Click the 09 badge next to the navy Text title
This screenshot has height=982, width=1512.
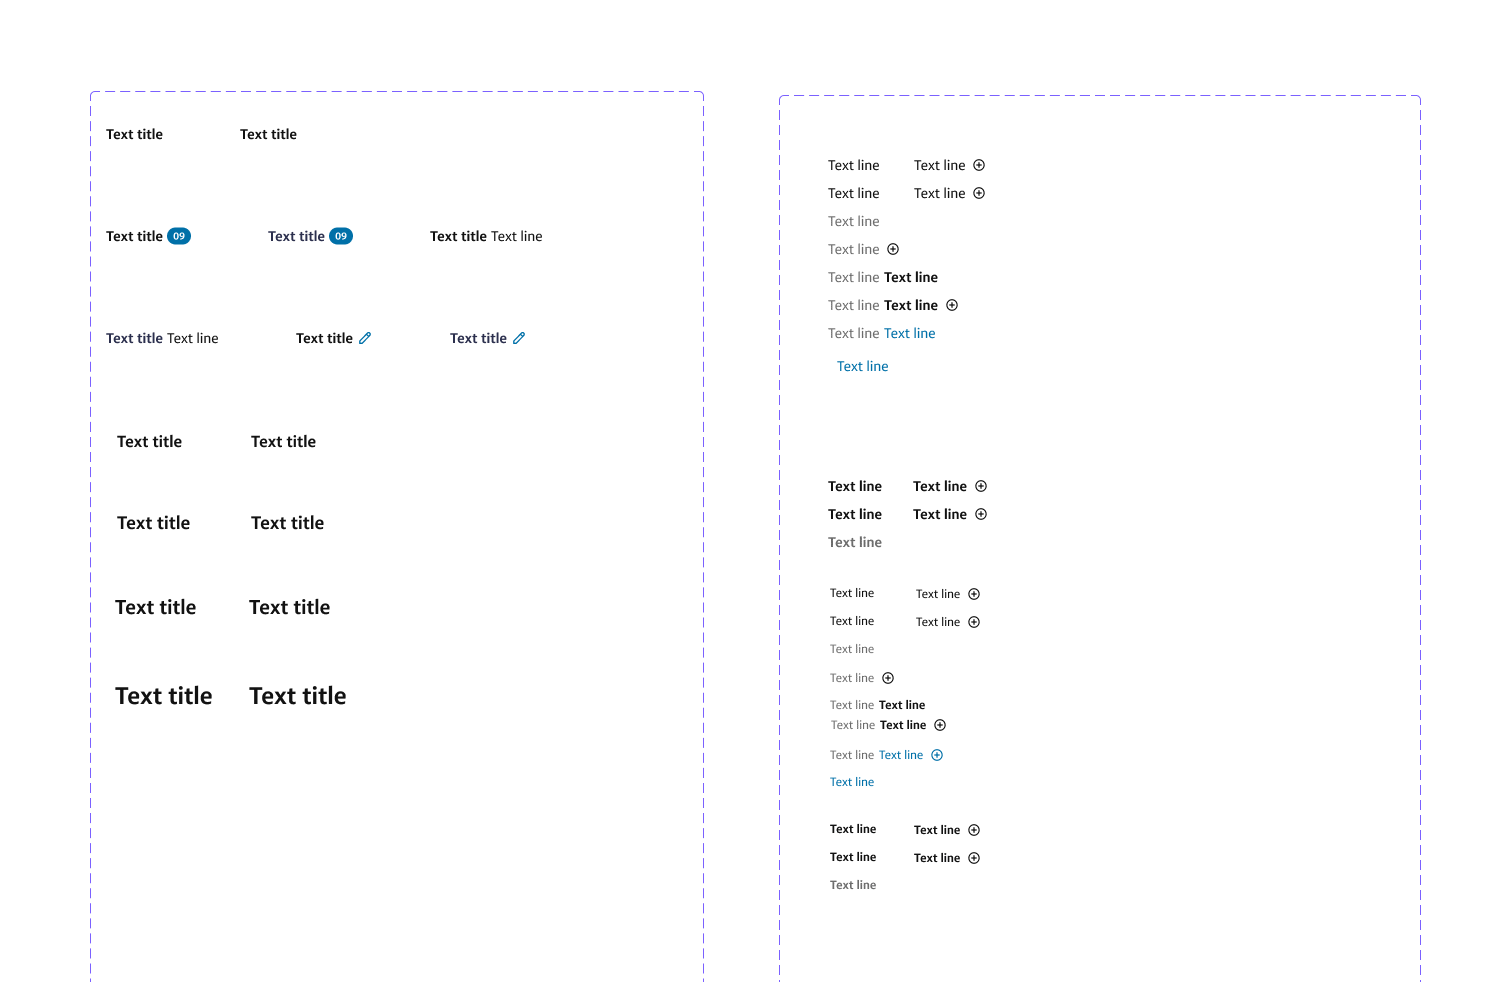tap(341, 236)
